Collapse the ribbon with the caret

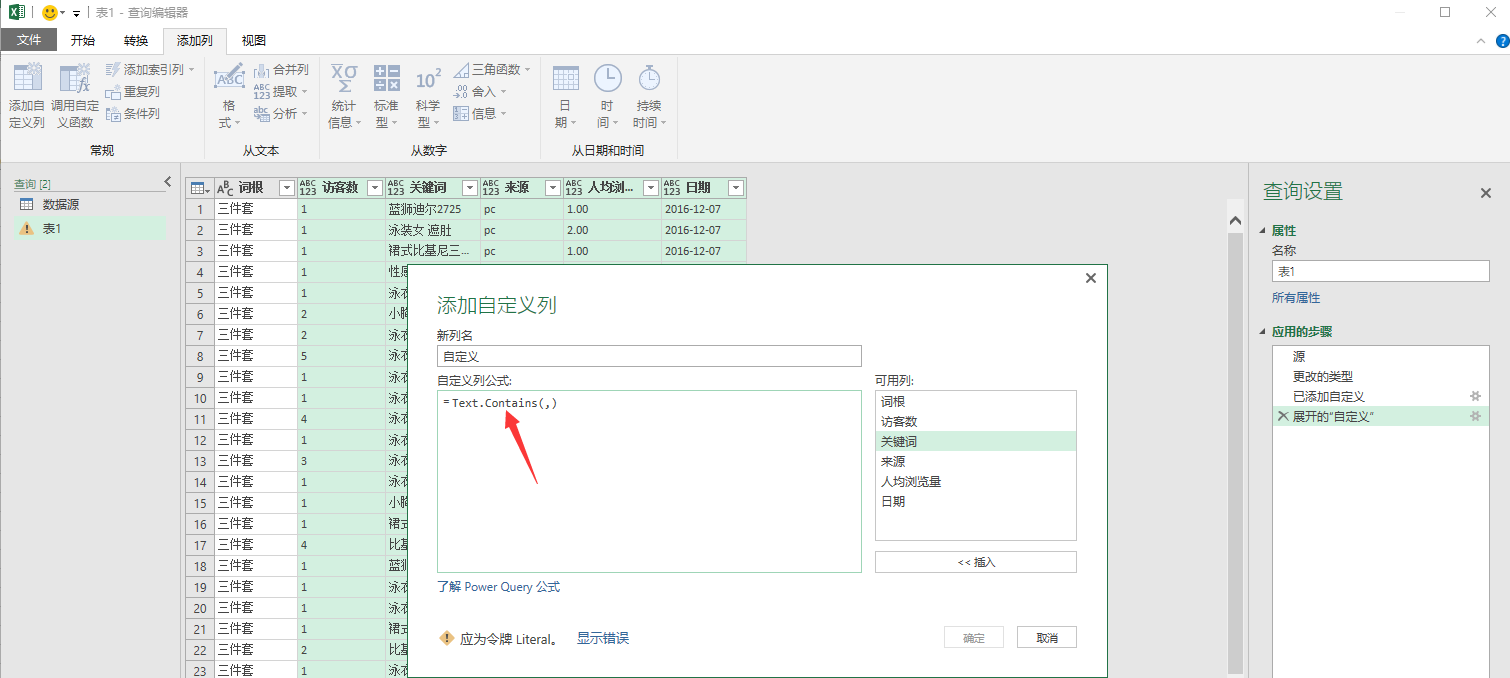[x=1481, y=41]
